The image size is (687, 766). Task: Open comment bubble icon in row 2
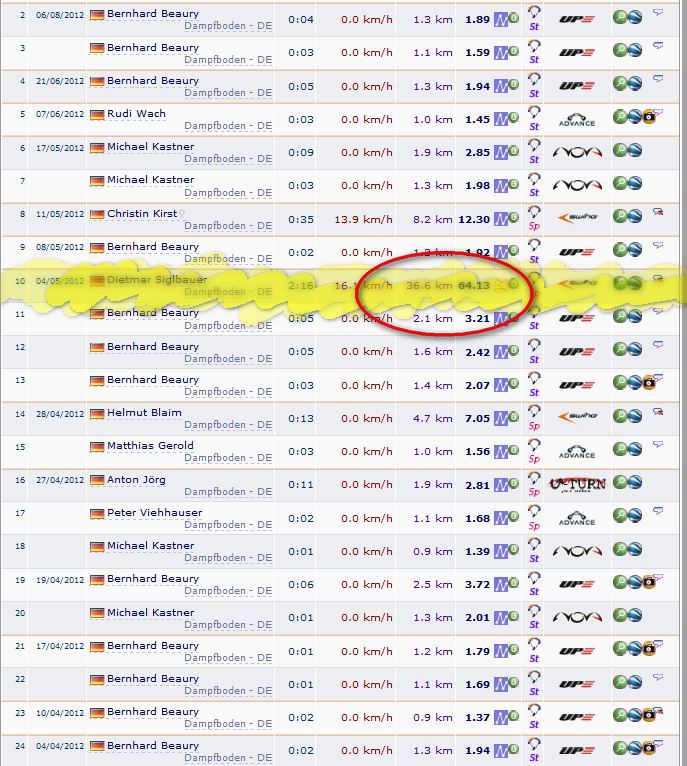pos(658,12)
